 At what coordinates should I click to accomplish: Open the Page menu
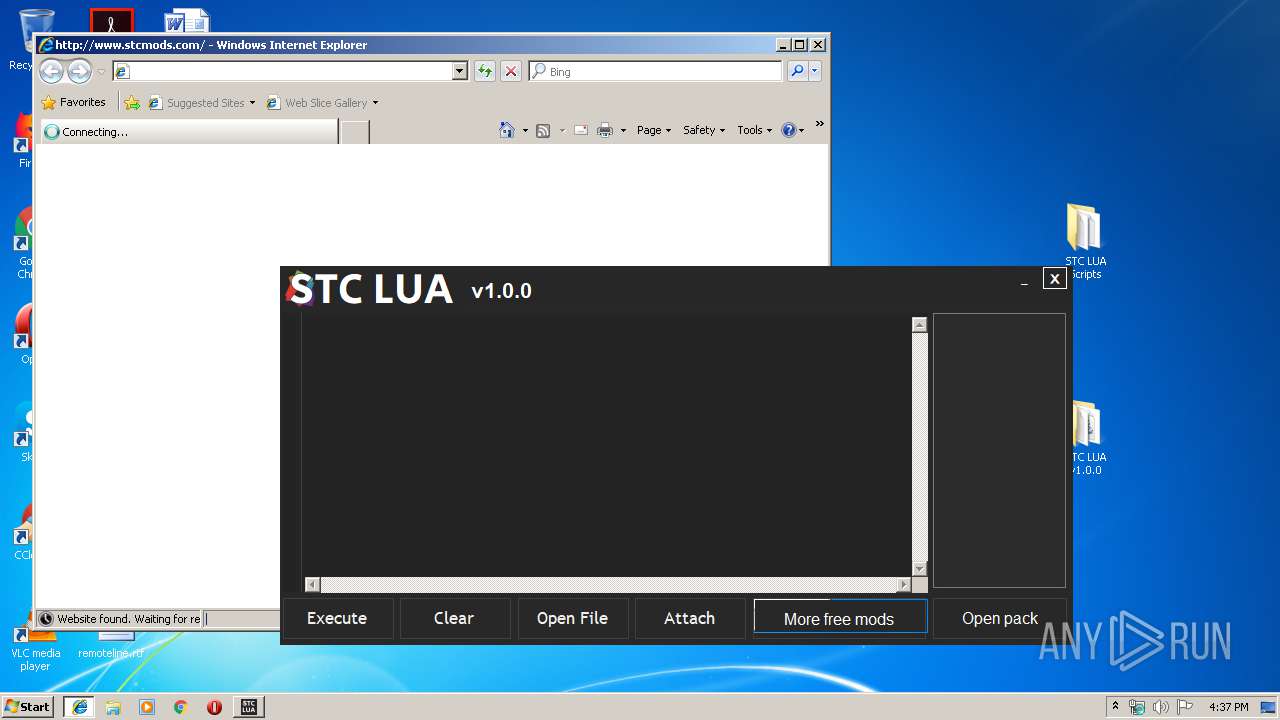[x=654, y=130]
